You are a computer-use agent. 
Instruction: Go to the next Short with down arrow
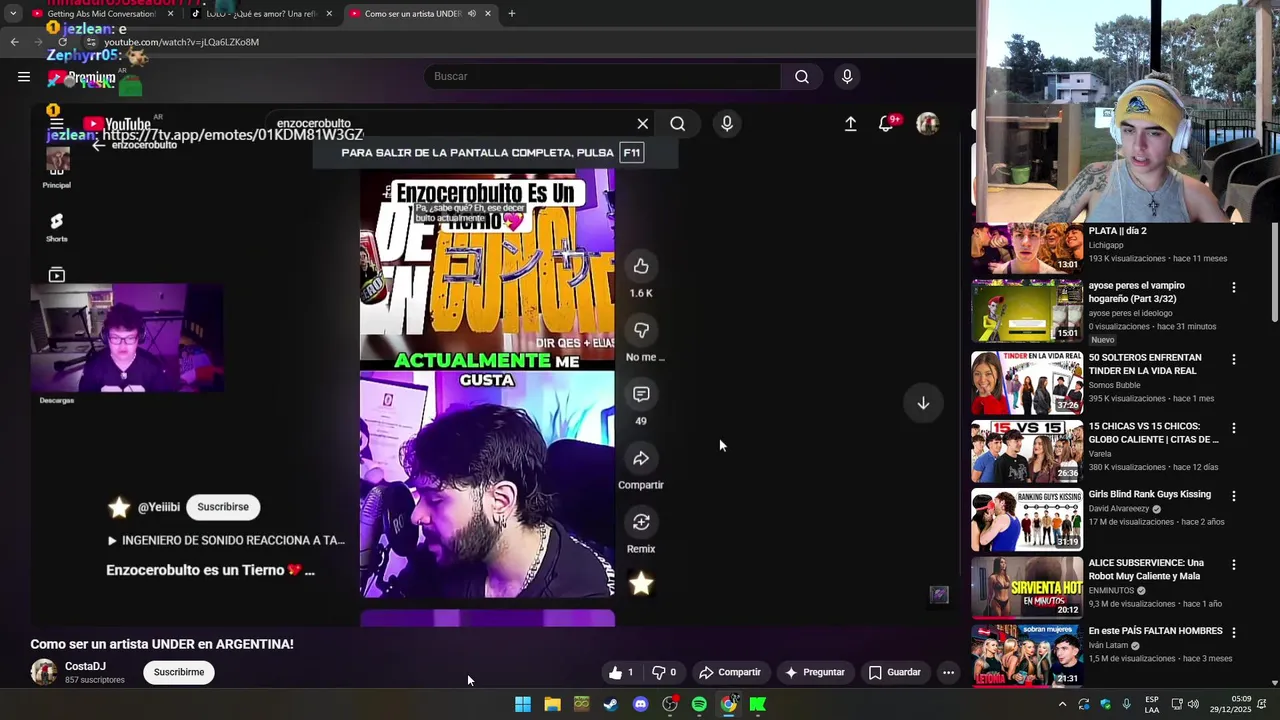(923, 403)
